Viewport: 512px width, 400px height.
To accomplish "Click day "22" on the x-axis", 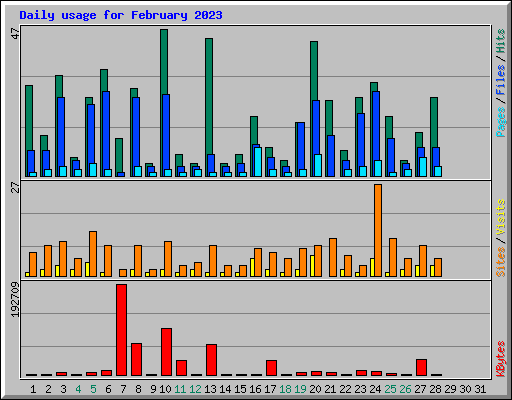I will (x=346, y=389).
